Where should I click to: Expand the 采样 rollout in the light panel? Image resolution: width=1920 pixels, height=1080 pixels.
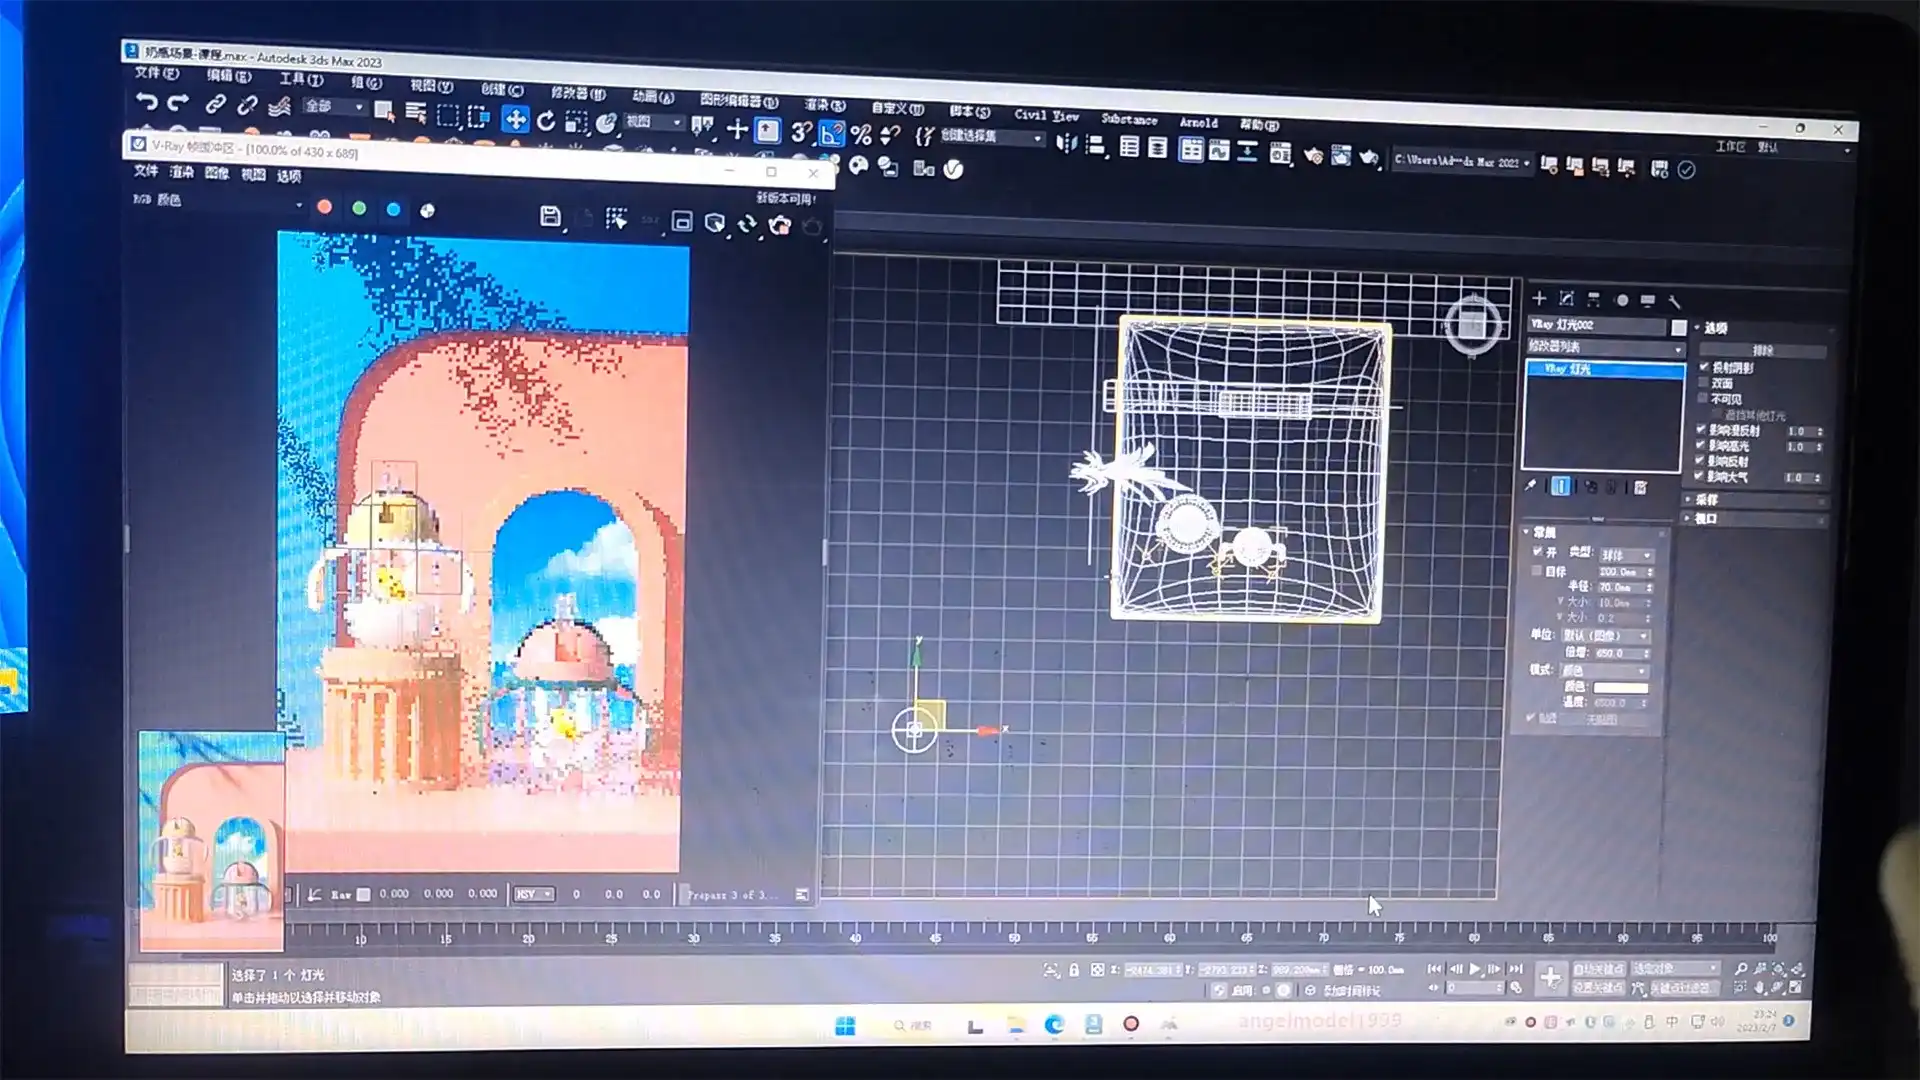pyautogui.click(x=1707, y=499)
